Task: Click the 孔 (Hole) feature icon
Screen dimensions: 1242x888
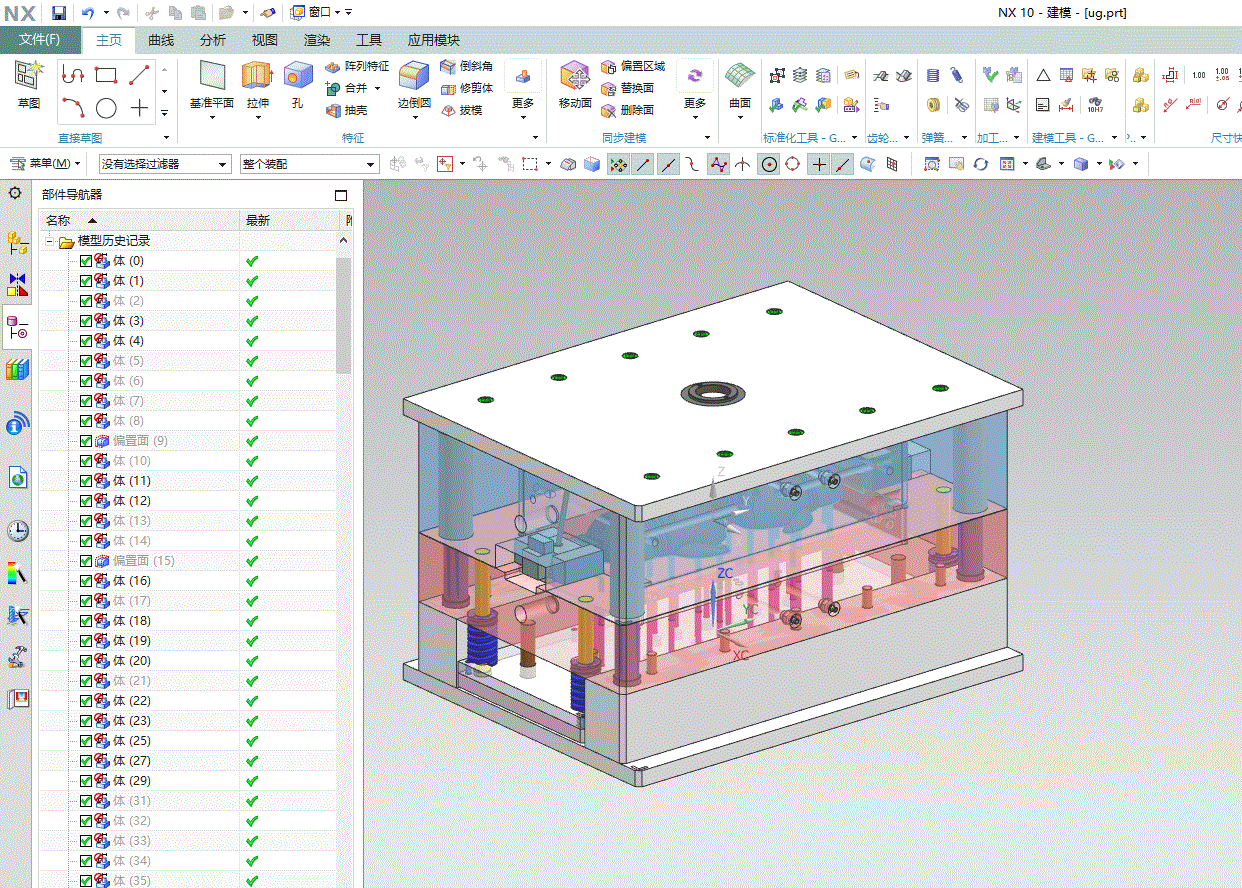Action: point(297,76)
